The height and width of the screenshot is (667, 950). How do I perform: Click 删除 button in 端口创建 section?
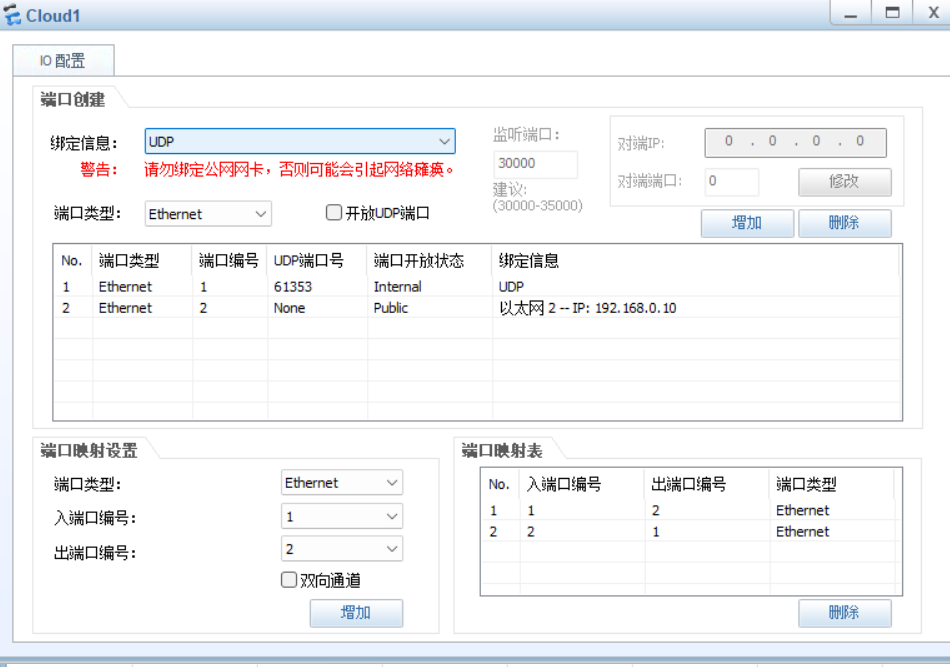(x=844, y=223)
